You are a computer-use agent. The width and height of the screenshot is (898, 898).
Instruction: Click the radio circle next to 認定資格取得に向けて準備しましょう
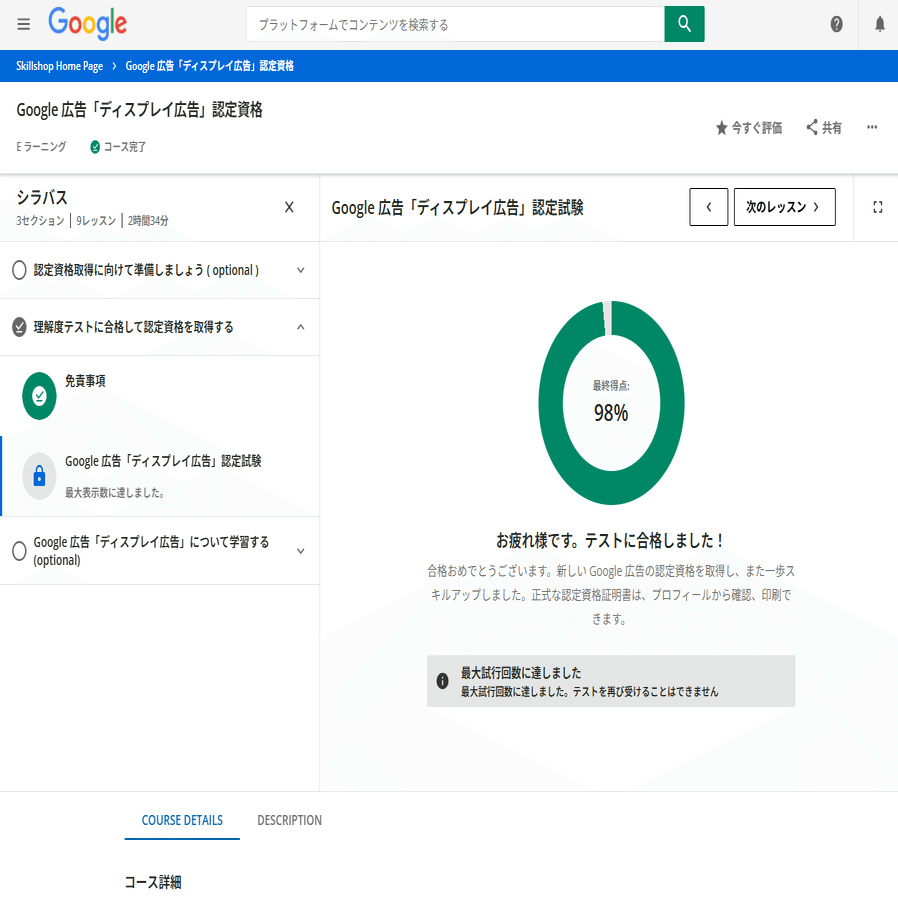pyautogui.click(x=17, y=270)
